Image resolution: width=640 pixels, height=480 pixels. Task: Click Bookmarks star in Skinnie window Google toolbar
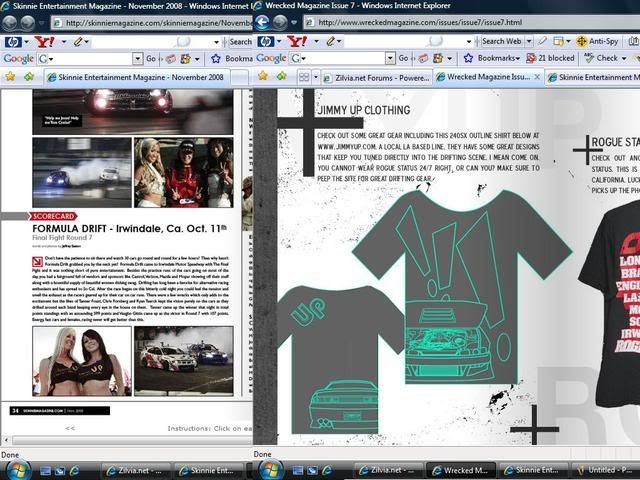click(216, 59)
